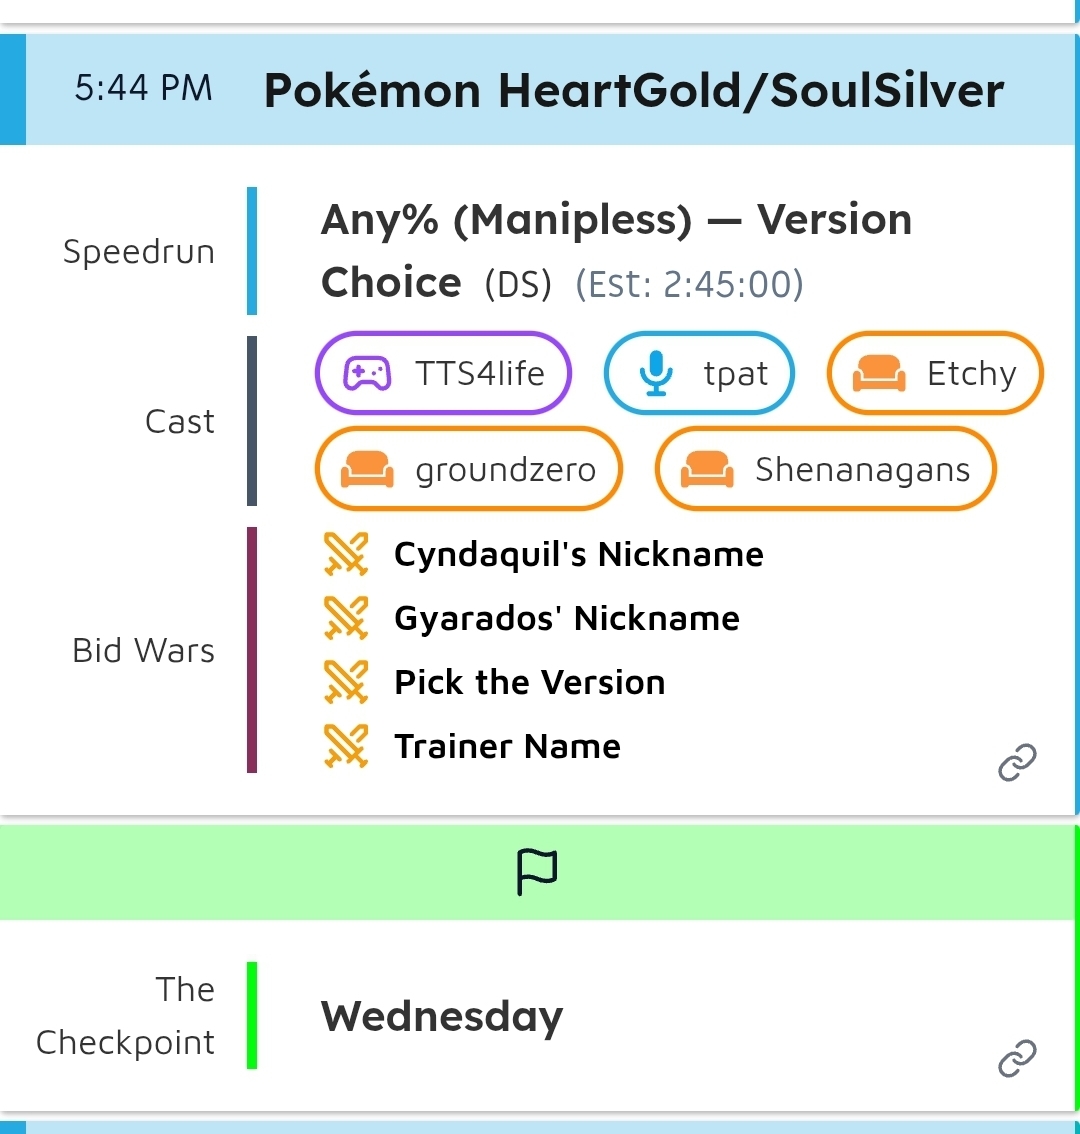Click the Est: 2:45:00 estimate
Viewport: 1080px width, 1134px height.
click(689, 285)
